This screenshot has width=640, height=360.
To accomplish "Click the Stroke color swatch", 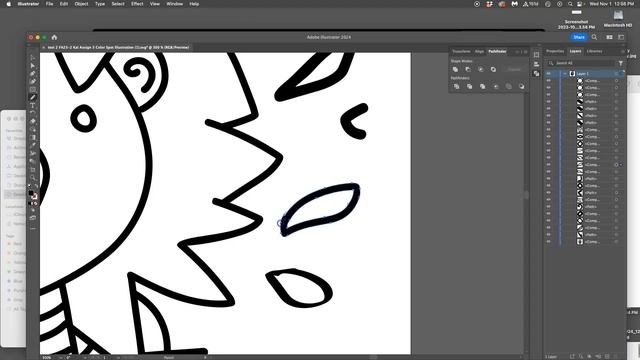I will 35,197.
